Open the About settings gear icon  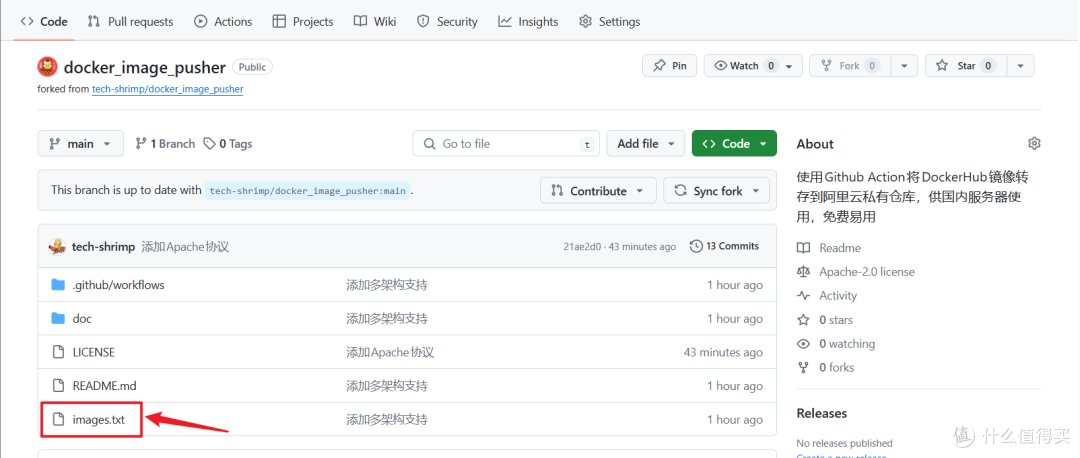[1034, 143]
